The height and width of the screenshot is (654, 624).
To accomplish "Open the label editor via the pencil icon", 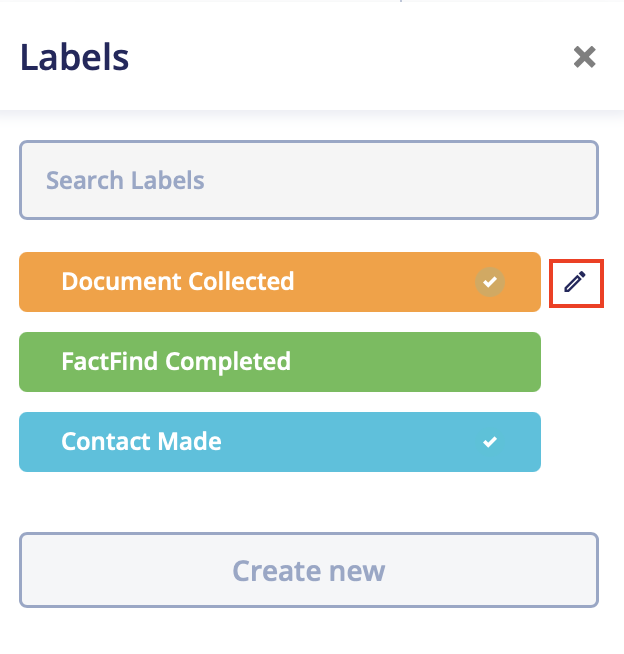I will 575,282.
